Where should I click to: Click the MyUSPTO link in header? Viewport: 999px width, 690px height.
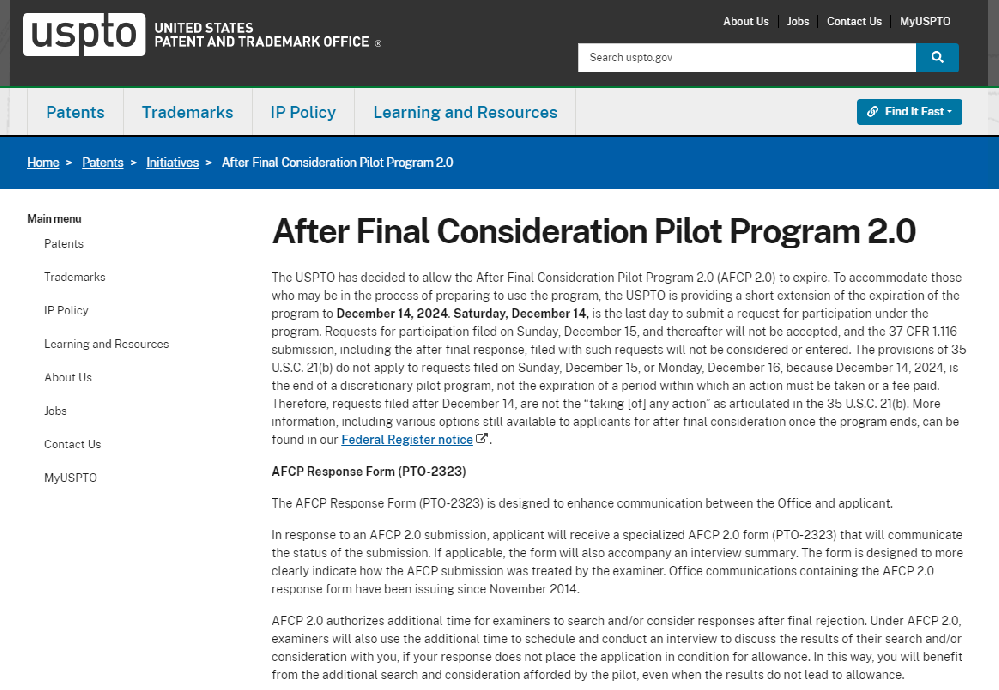tap(925, 21)
